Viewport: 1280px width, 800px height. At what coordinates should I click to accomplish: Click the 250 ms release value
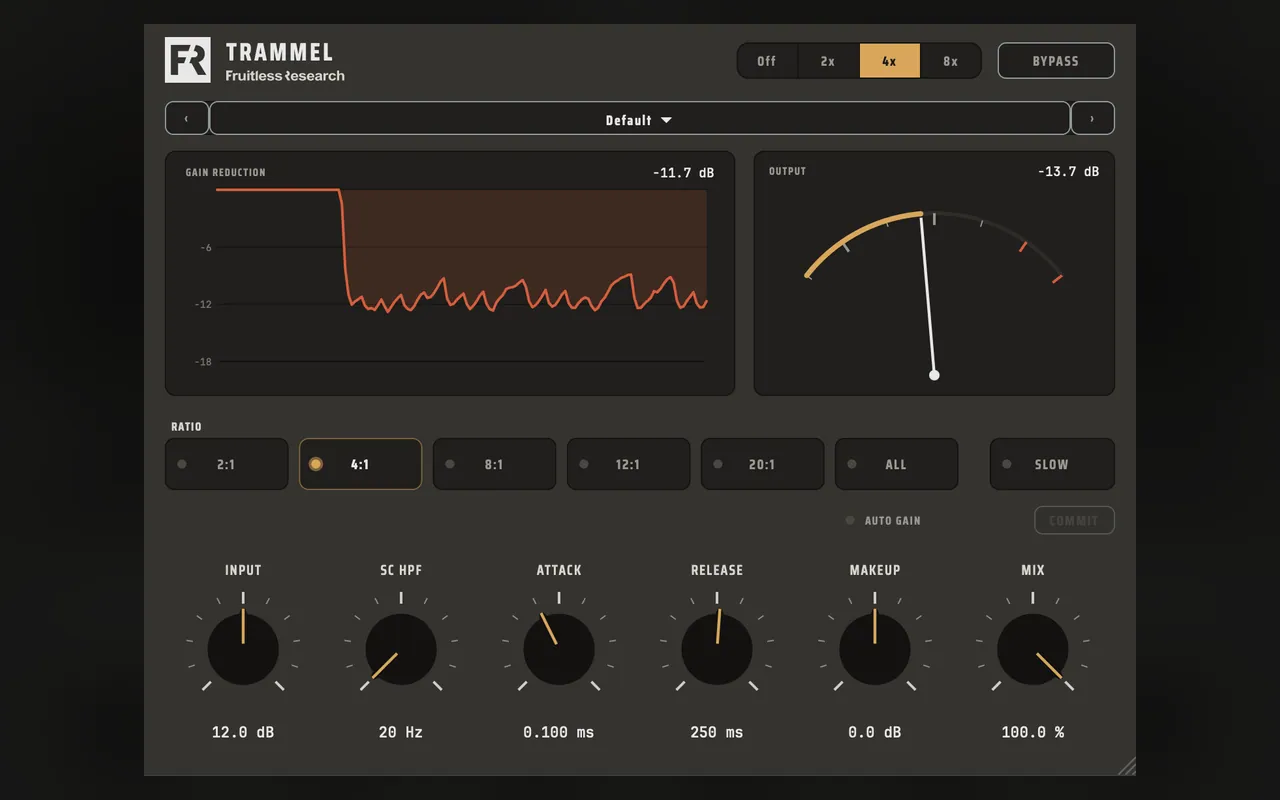pos(717,732)
